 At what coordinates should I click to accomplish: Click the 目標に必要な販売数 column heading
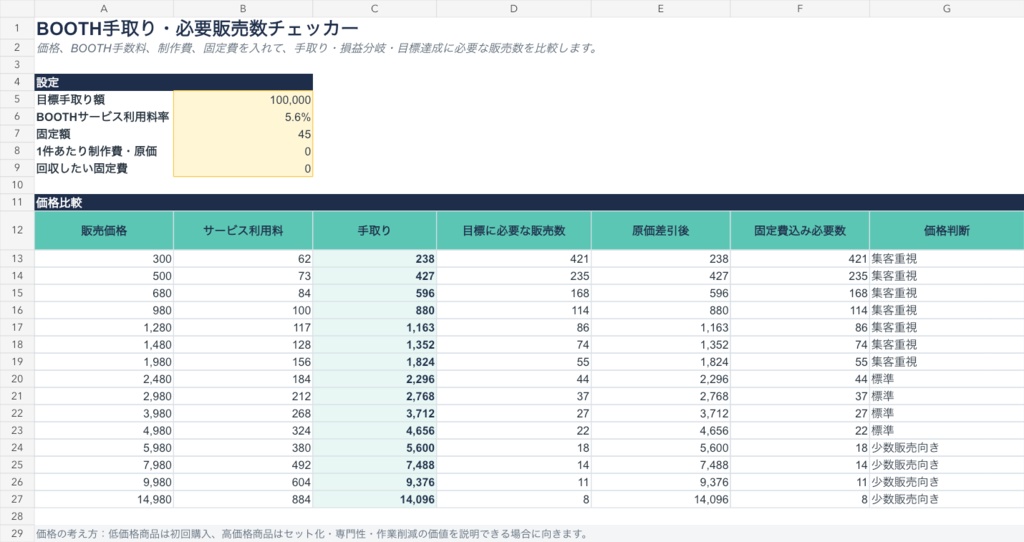pyautogui.click(x=513, y=230)
